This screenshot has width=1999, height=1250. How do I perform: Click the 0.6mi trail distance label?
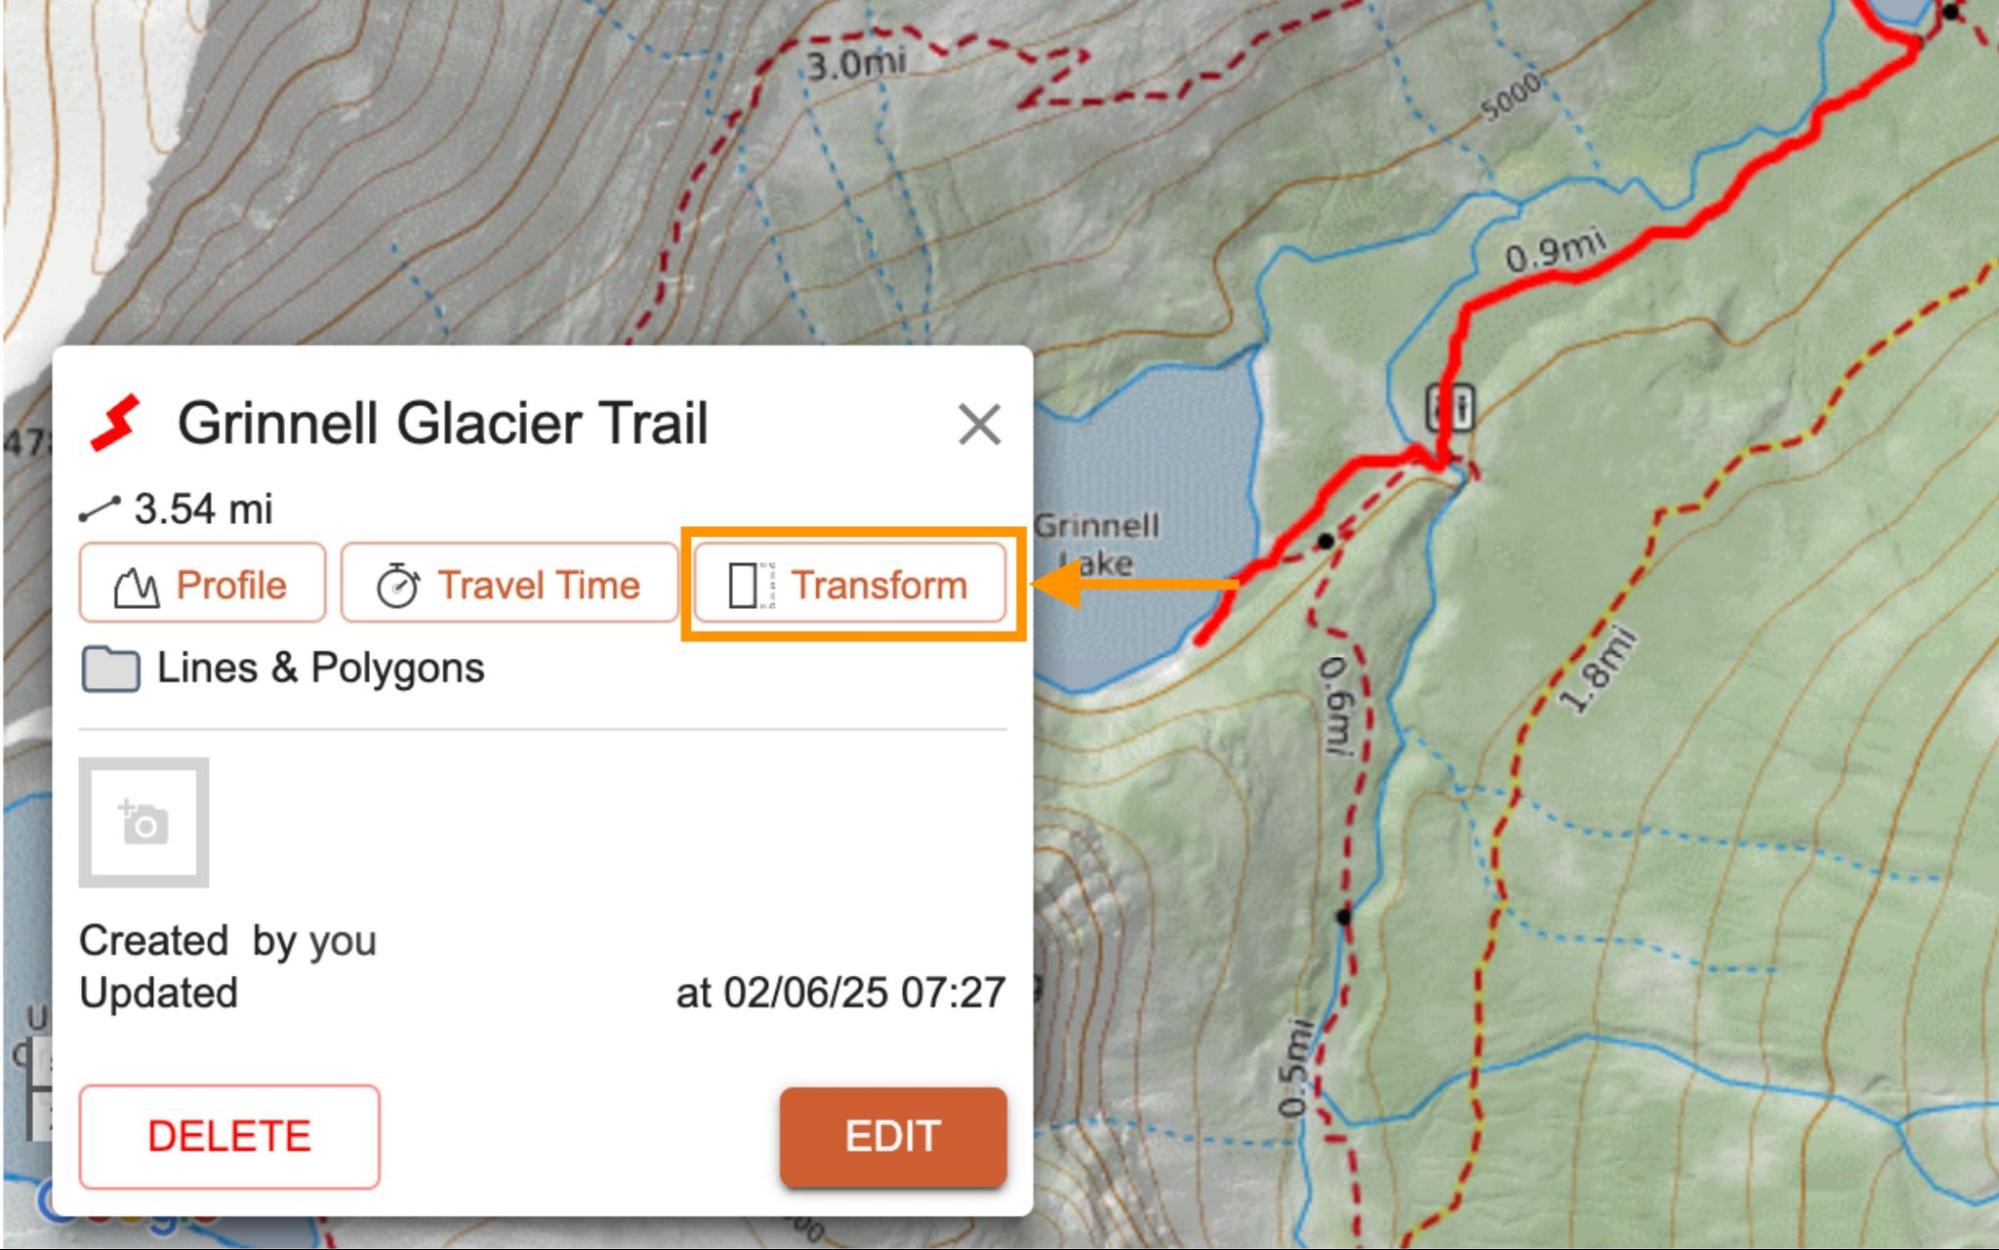[1337, 705]
